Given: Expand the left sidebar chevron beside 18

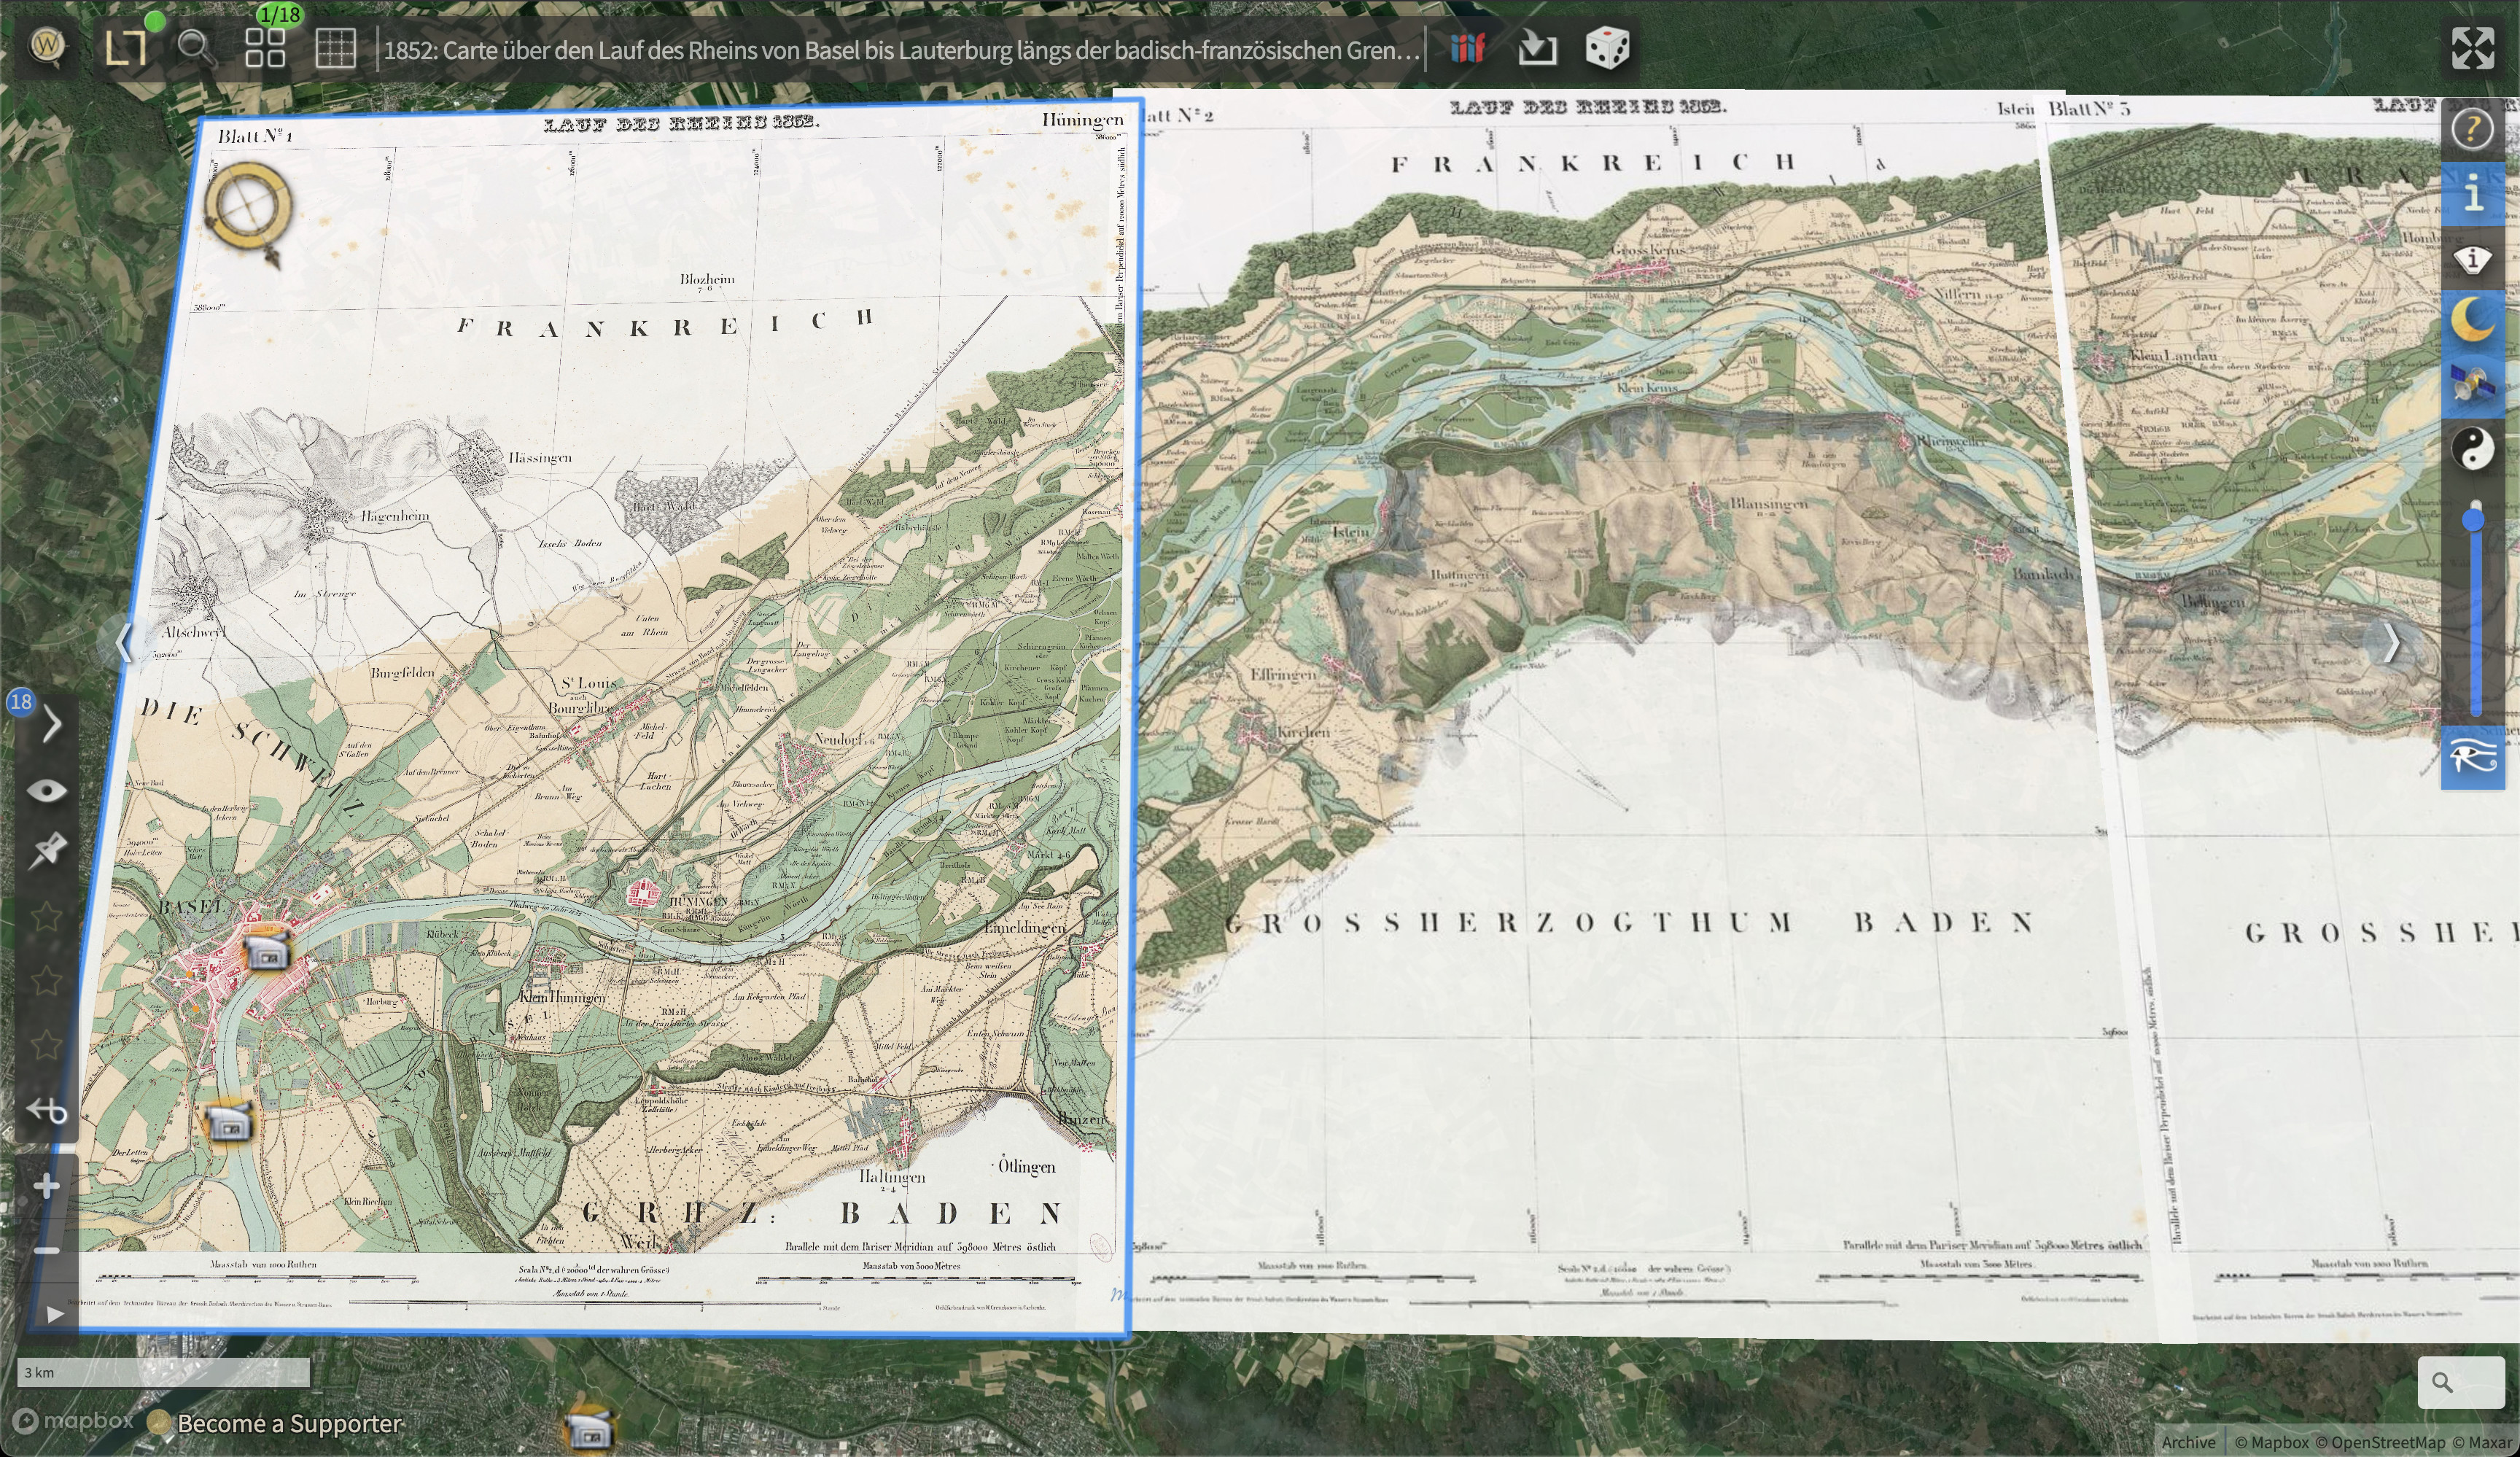Looking at the screenshot, I should click(x=53, y=724).
